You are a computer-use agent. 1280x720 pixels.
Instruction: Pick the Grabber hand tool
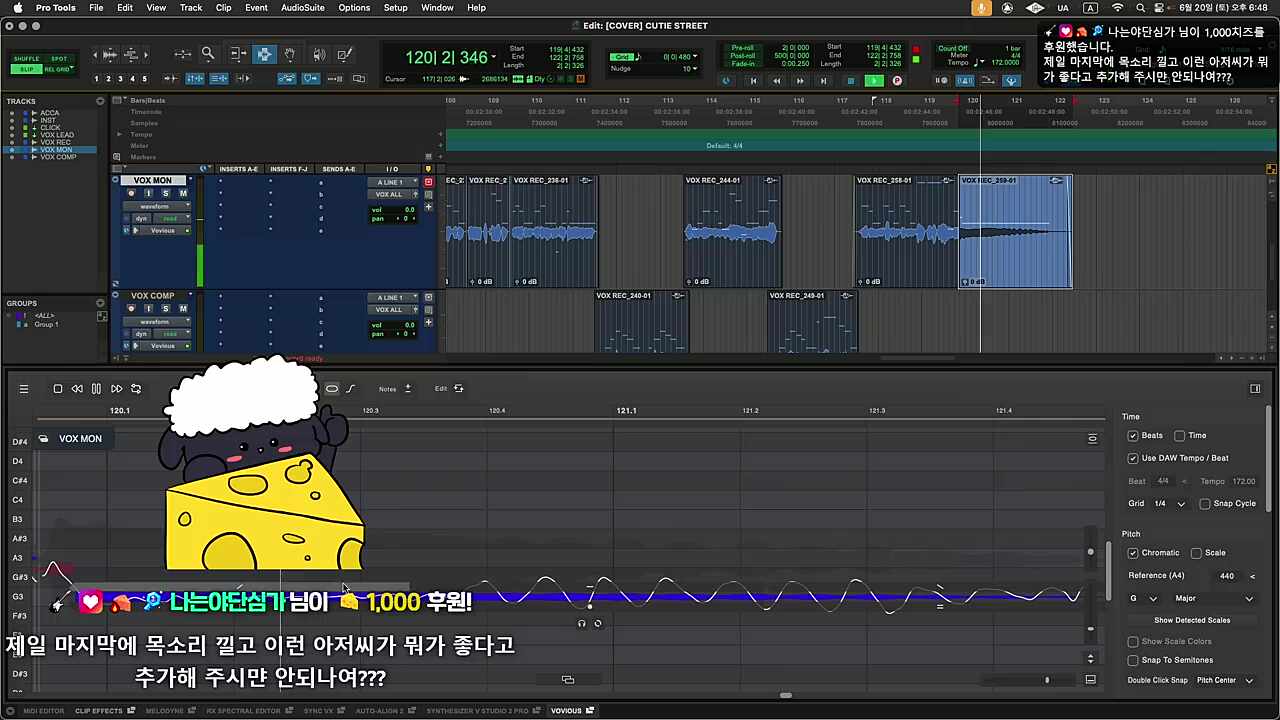pyautogui.click(x=291, y=54)
